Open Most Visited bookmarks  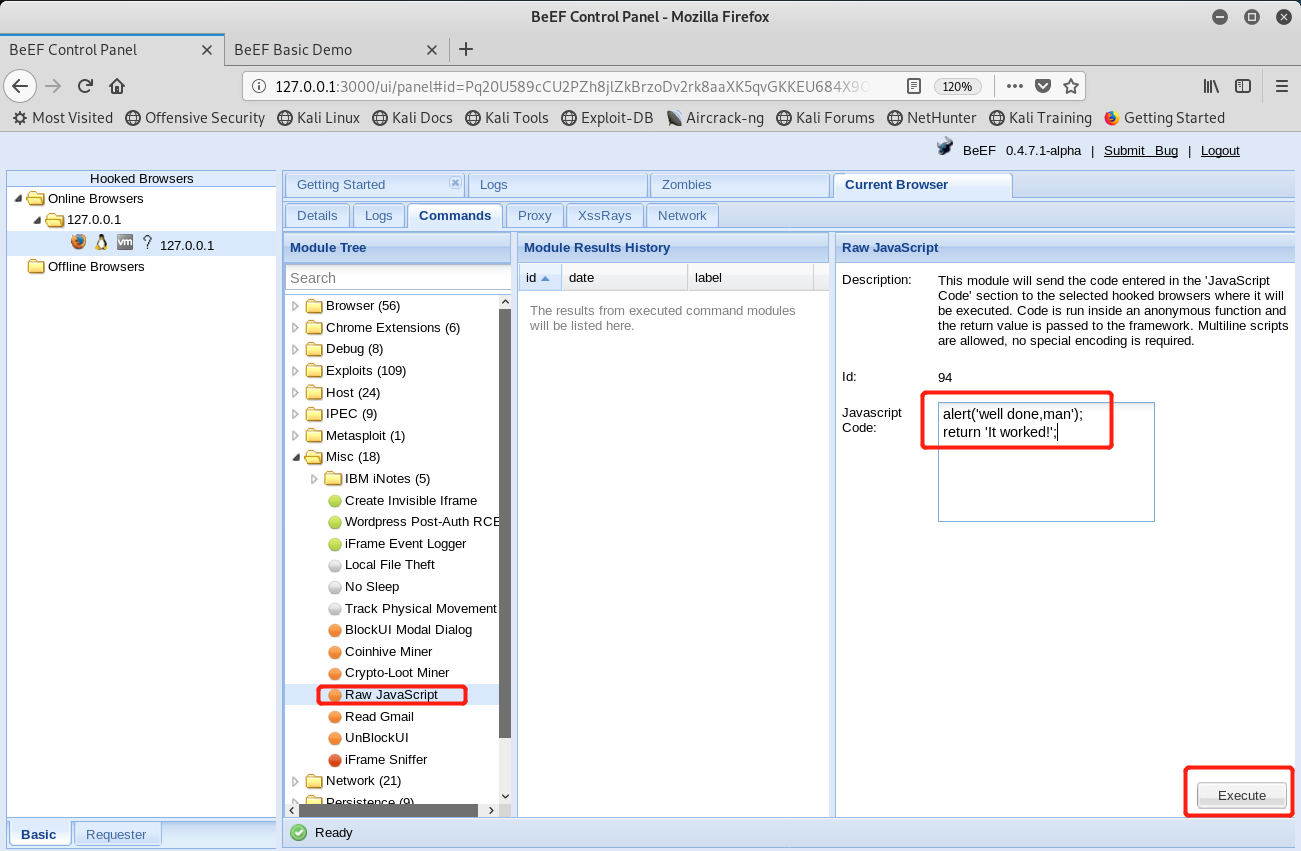coord(63,118)
